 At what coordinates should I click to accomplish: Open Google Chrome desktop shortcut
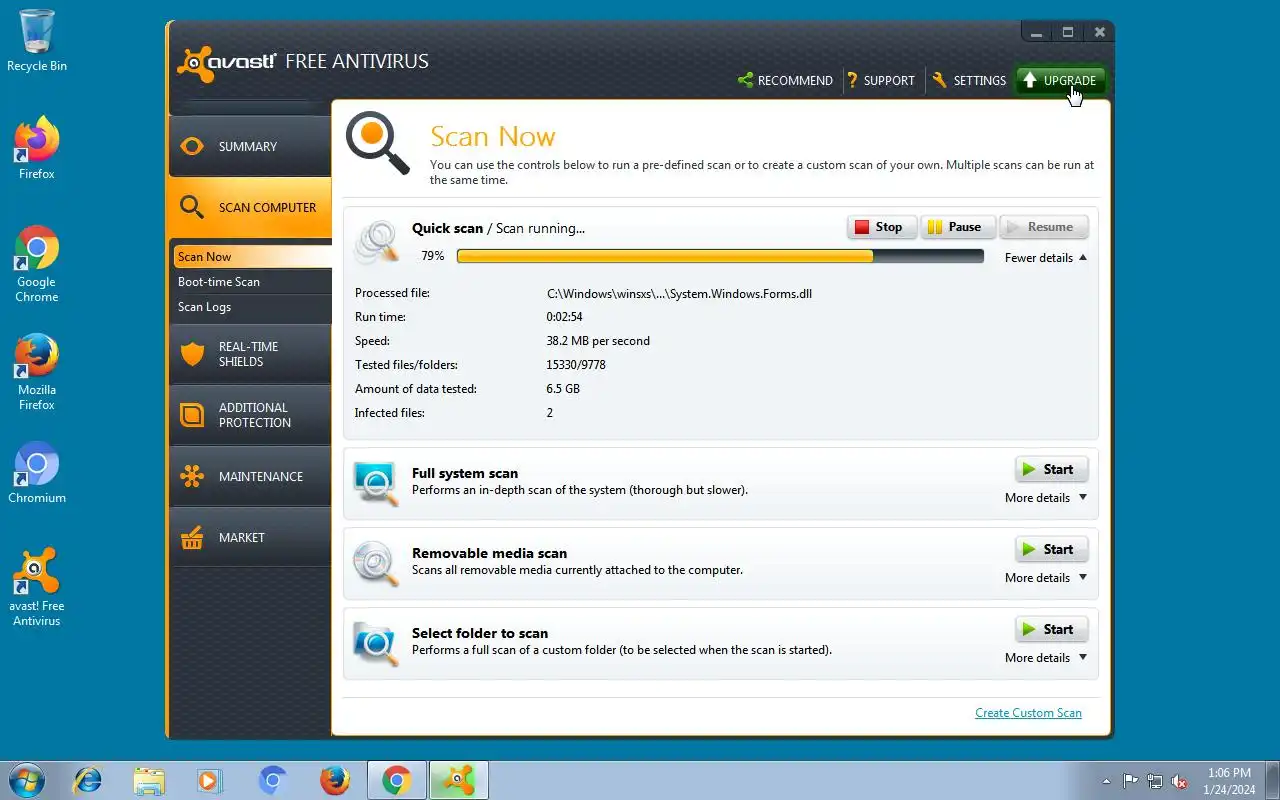click(37, 264)
